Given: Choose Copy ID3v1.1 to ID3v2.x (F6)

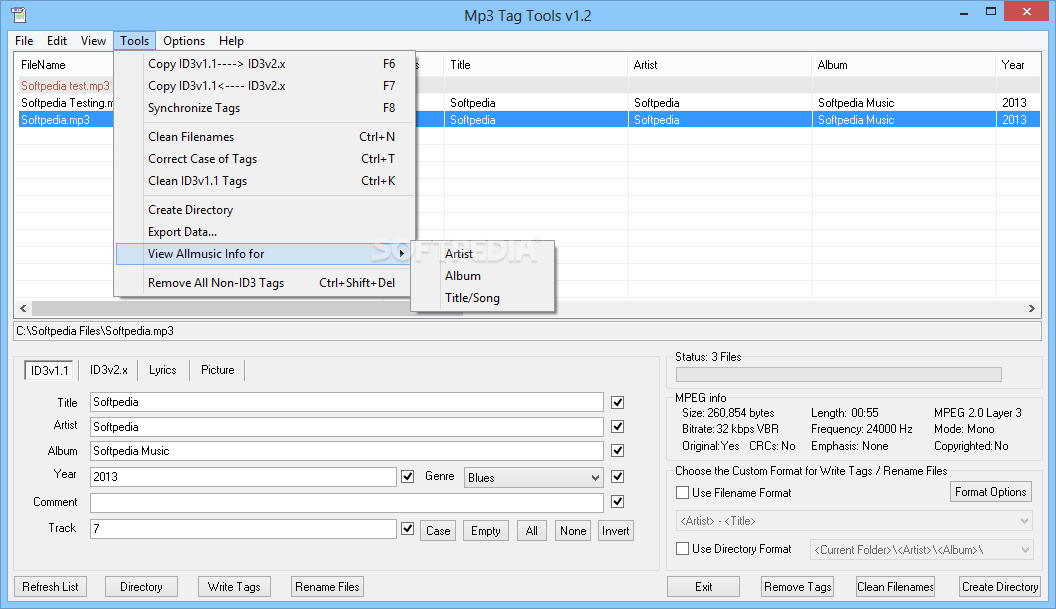Looking at the screenshot, I should pyautogui.click(x=265, y=64).
